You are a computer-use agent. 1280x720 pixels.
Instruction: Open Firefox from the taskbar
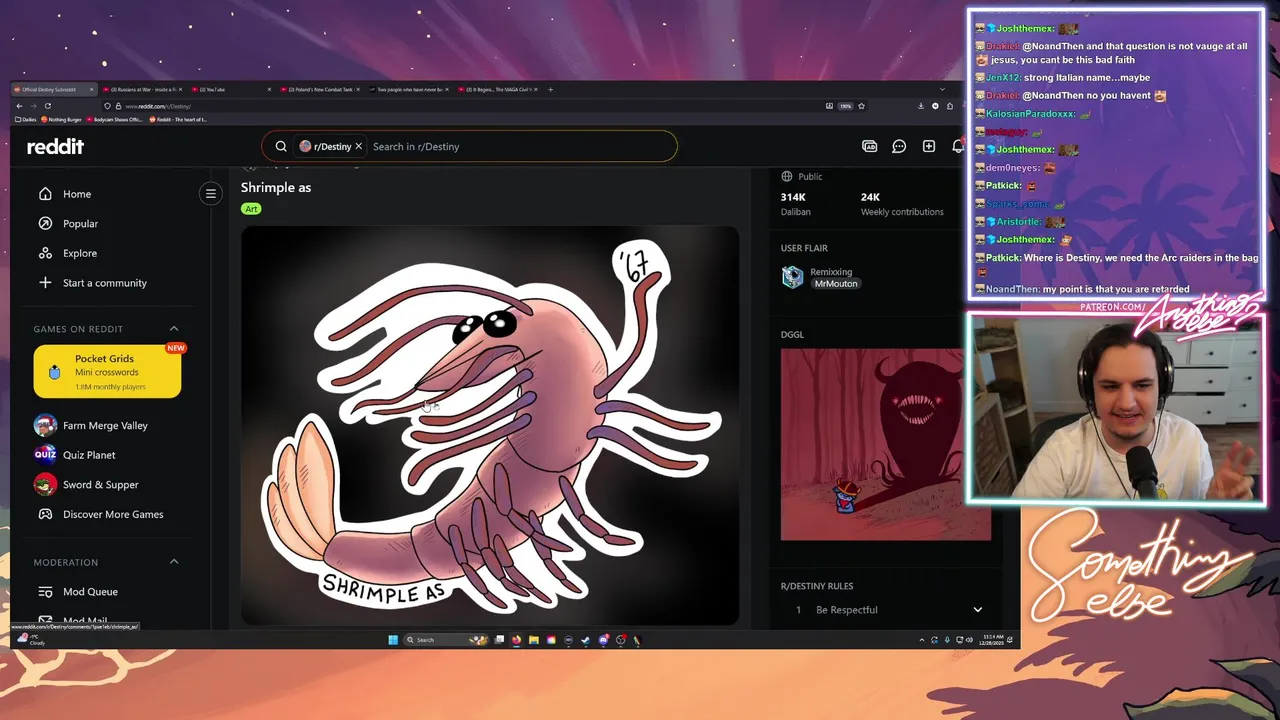point(516,640)
